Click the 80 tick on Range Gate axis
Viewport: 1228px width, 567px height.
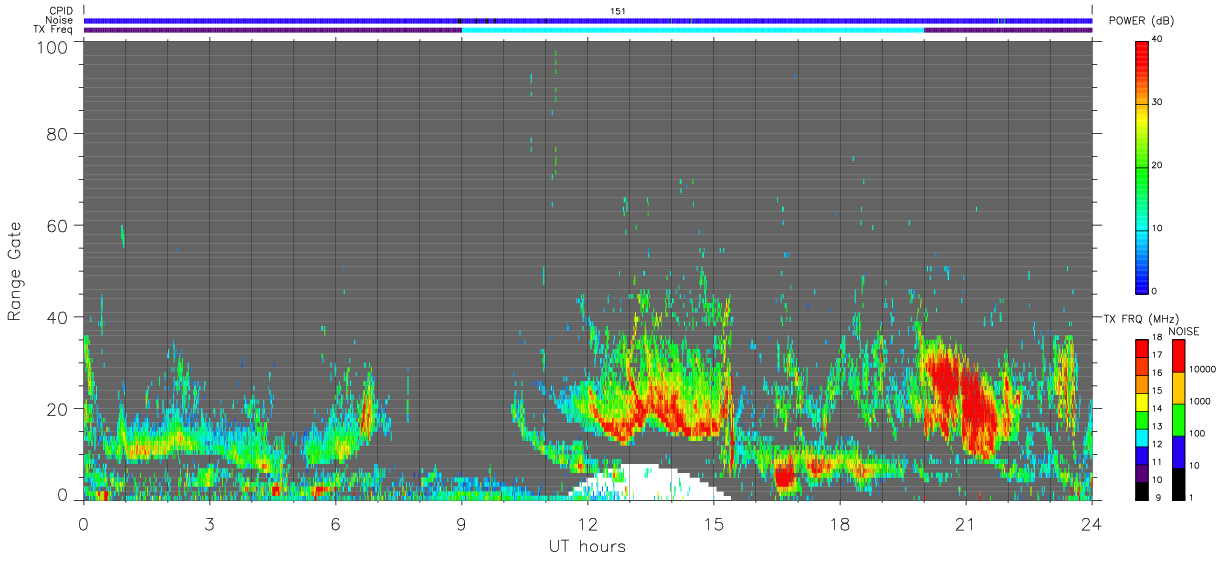(x=58, y=133)
